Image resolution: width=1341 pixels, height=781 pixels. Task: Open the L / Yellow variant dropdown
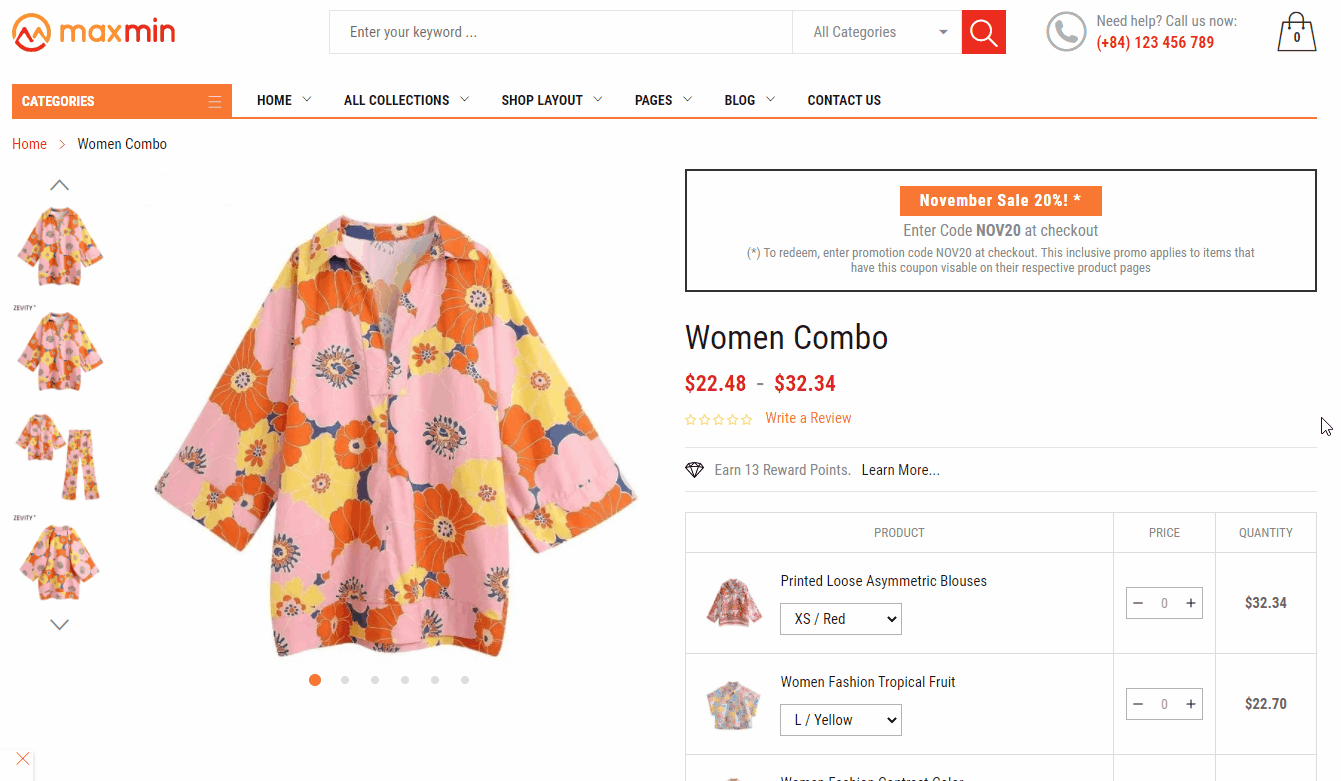[840, 720]
